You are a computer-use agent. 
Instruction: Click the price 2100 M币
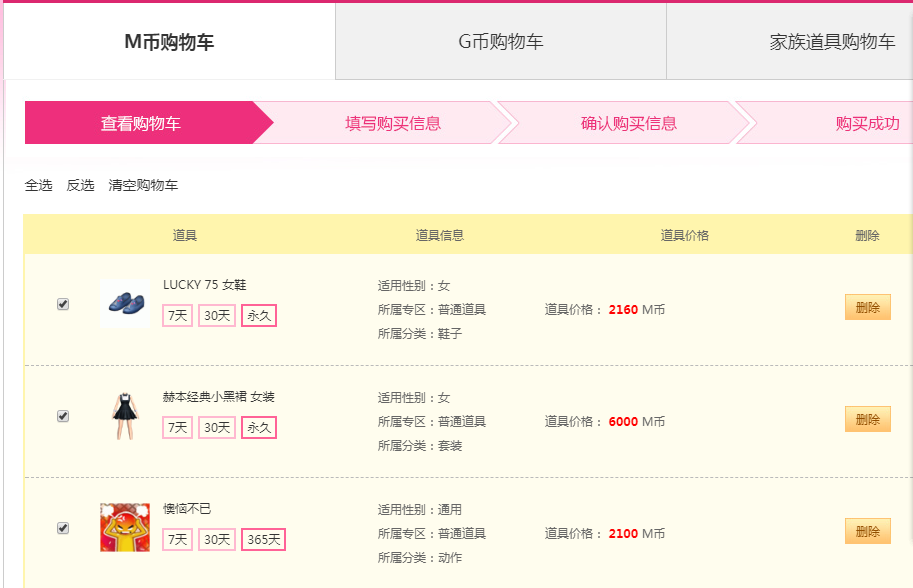coord(636,533)
